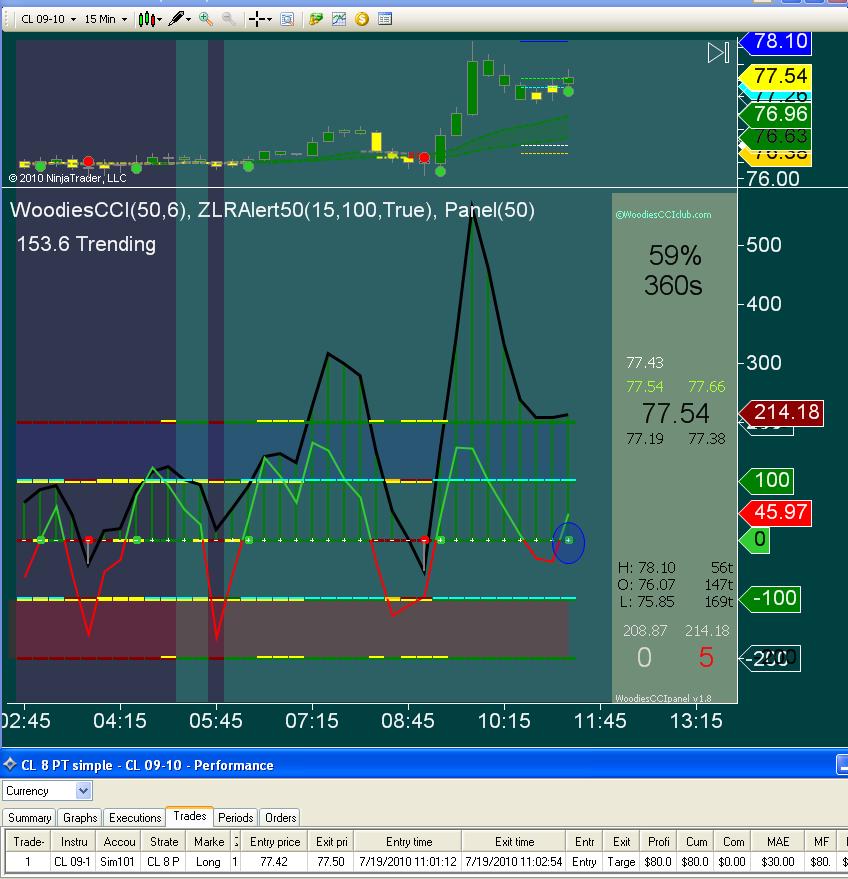Click the yellow 77.54 price marker
848x879 pixels.
pos(776,75)
